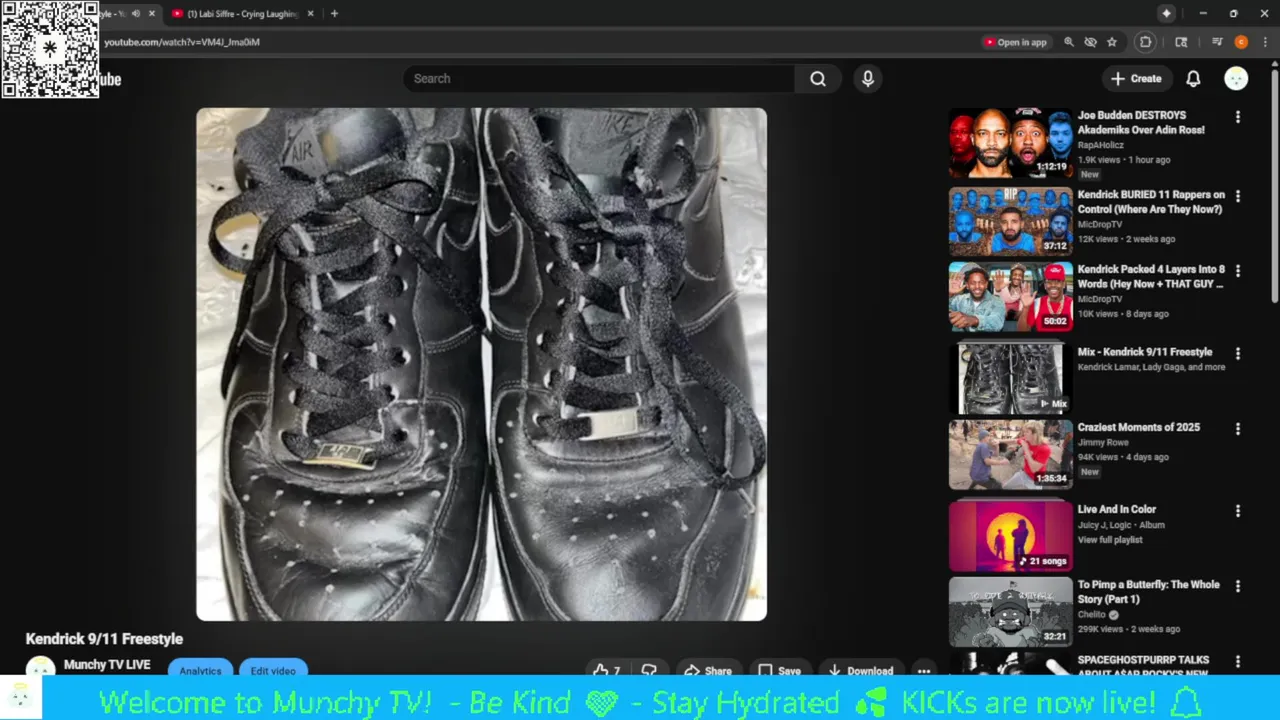Open YouTube notifications bell
This screenshot has width=1280, height=720.
coord(1193,79)
